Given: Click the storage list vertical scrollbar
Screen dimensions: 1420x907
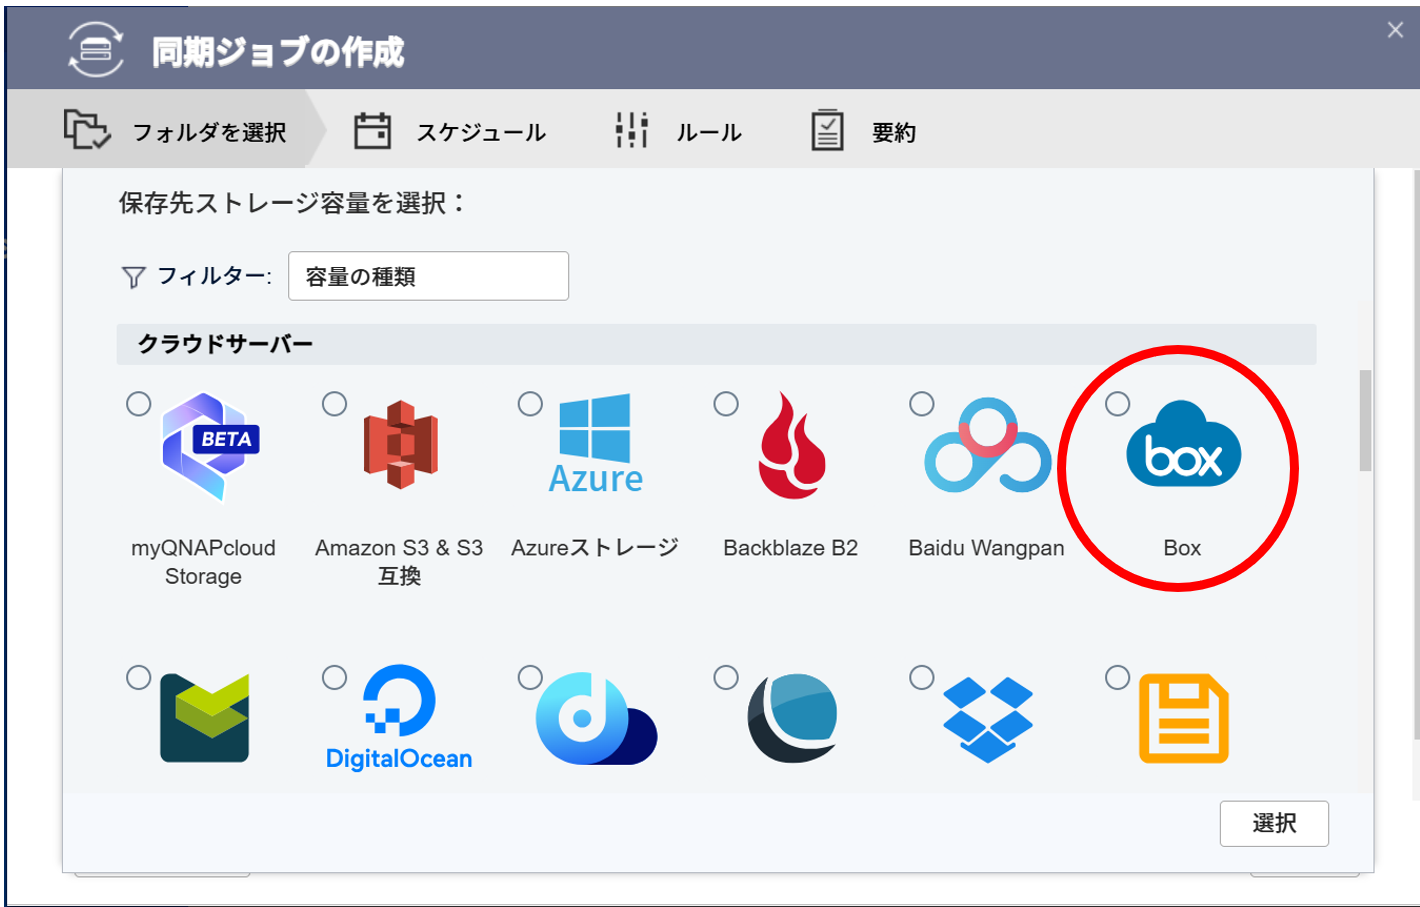Looking at the screenshot, I should [x=1365, y=420].
